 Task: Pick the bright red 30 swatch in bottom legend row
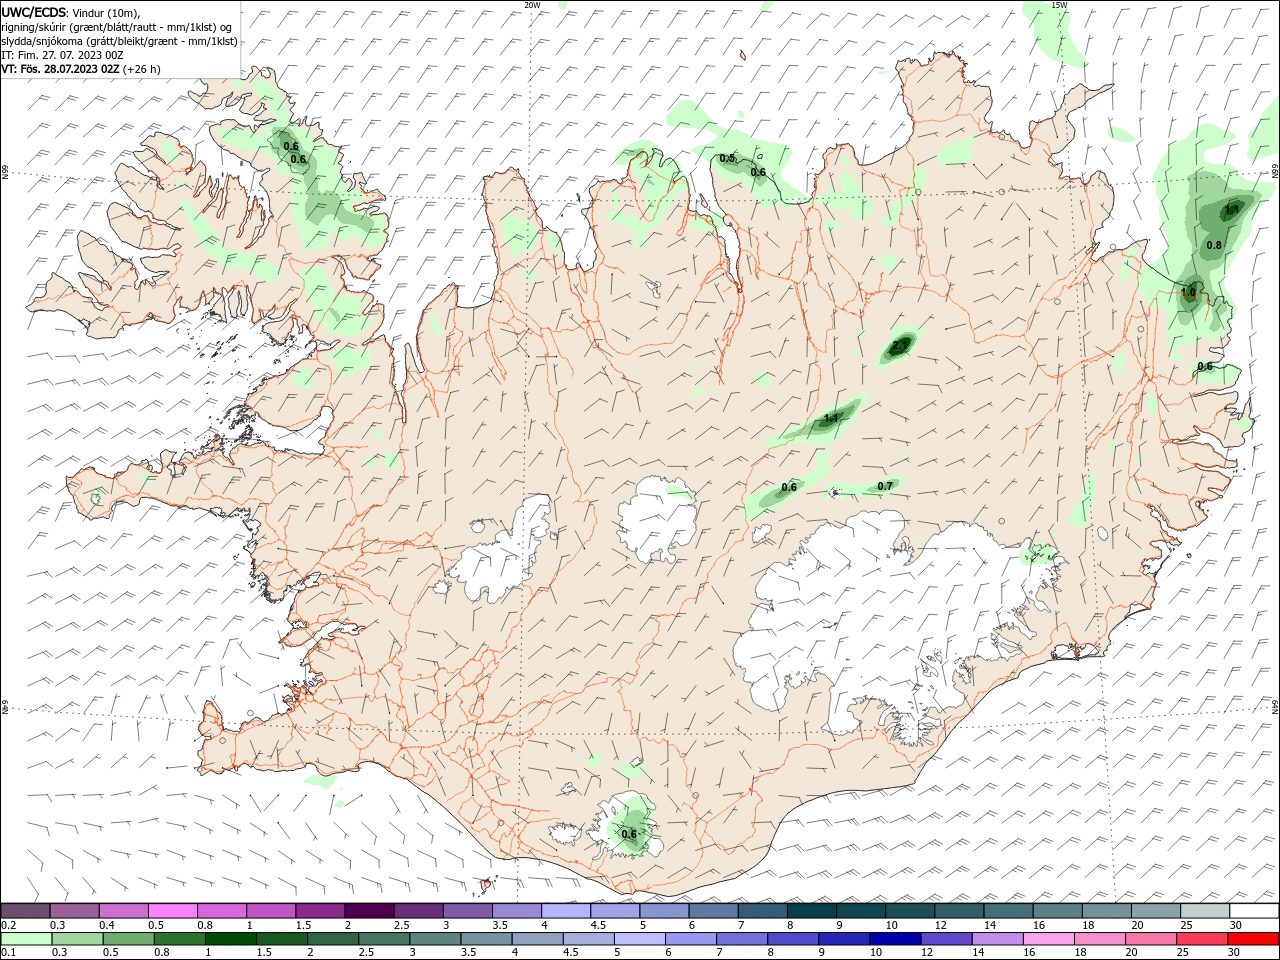click(x=1253, y=939)
